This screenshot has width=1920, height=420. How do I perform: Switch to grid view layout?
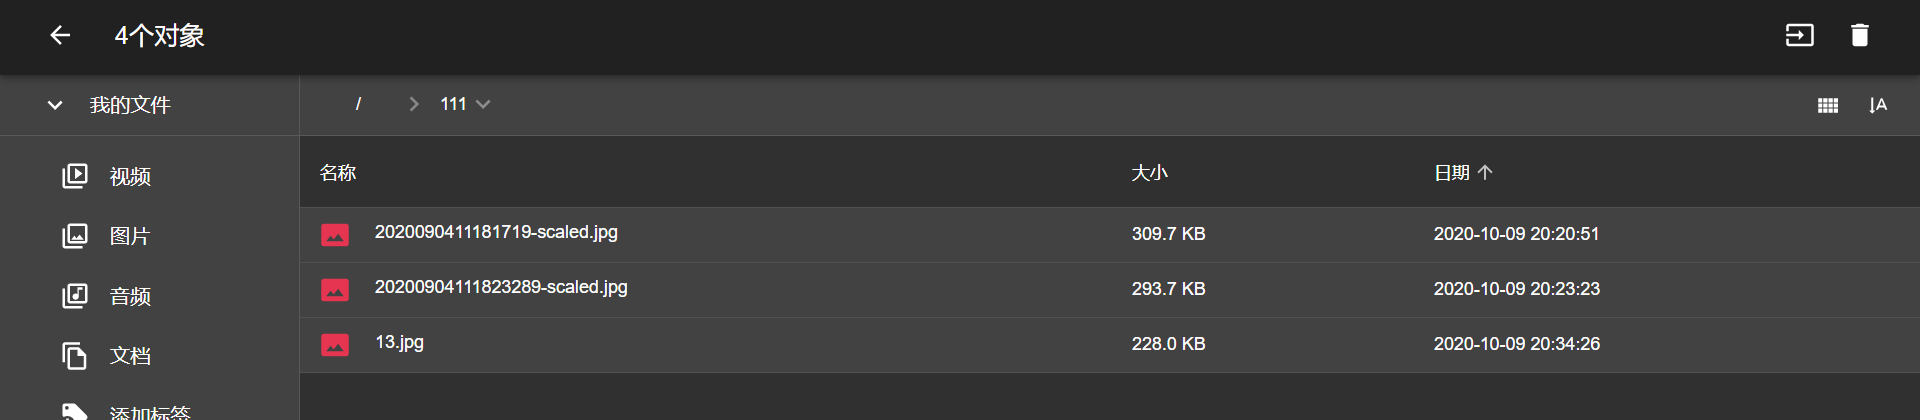(1827, 105)
